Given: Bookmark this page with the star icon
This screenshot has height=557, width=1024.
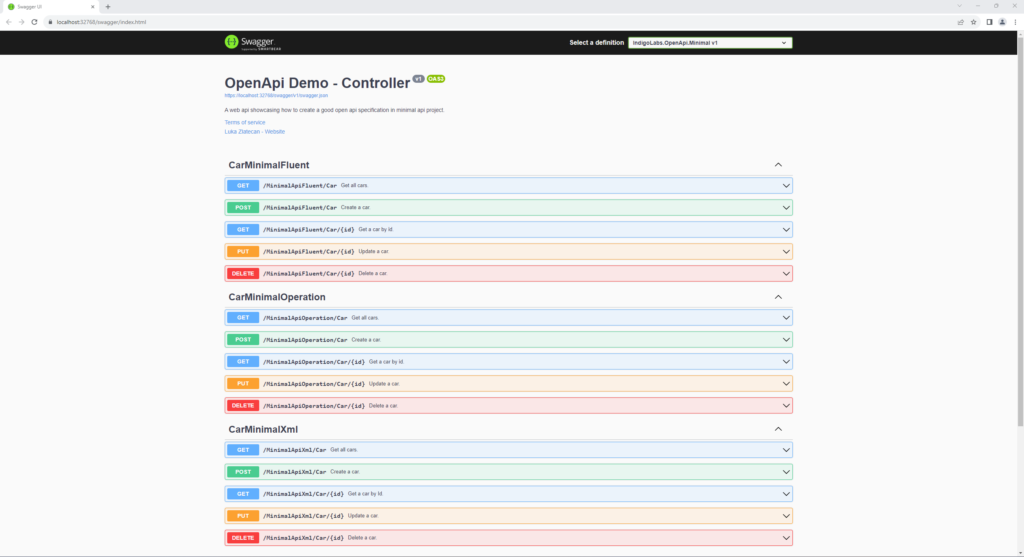Looking at the screenshot, I should click(974, 21).
